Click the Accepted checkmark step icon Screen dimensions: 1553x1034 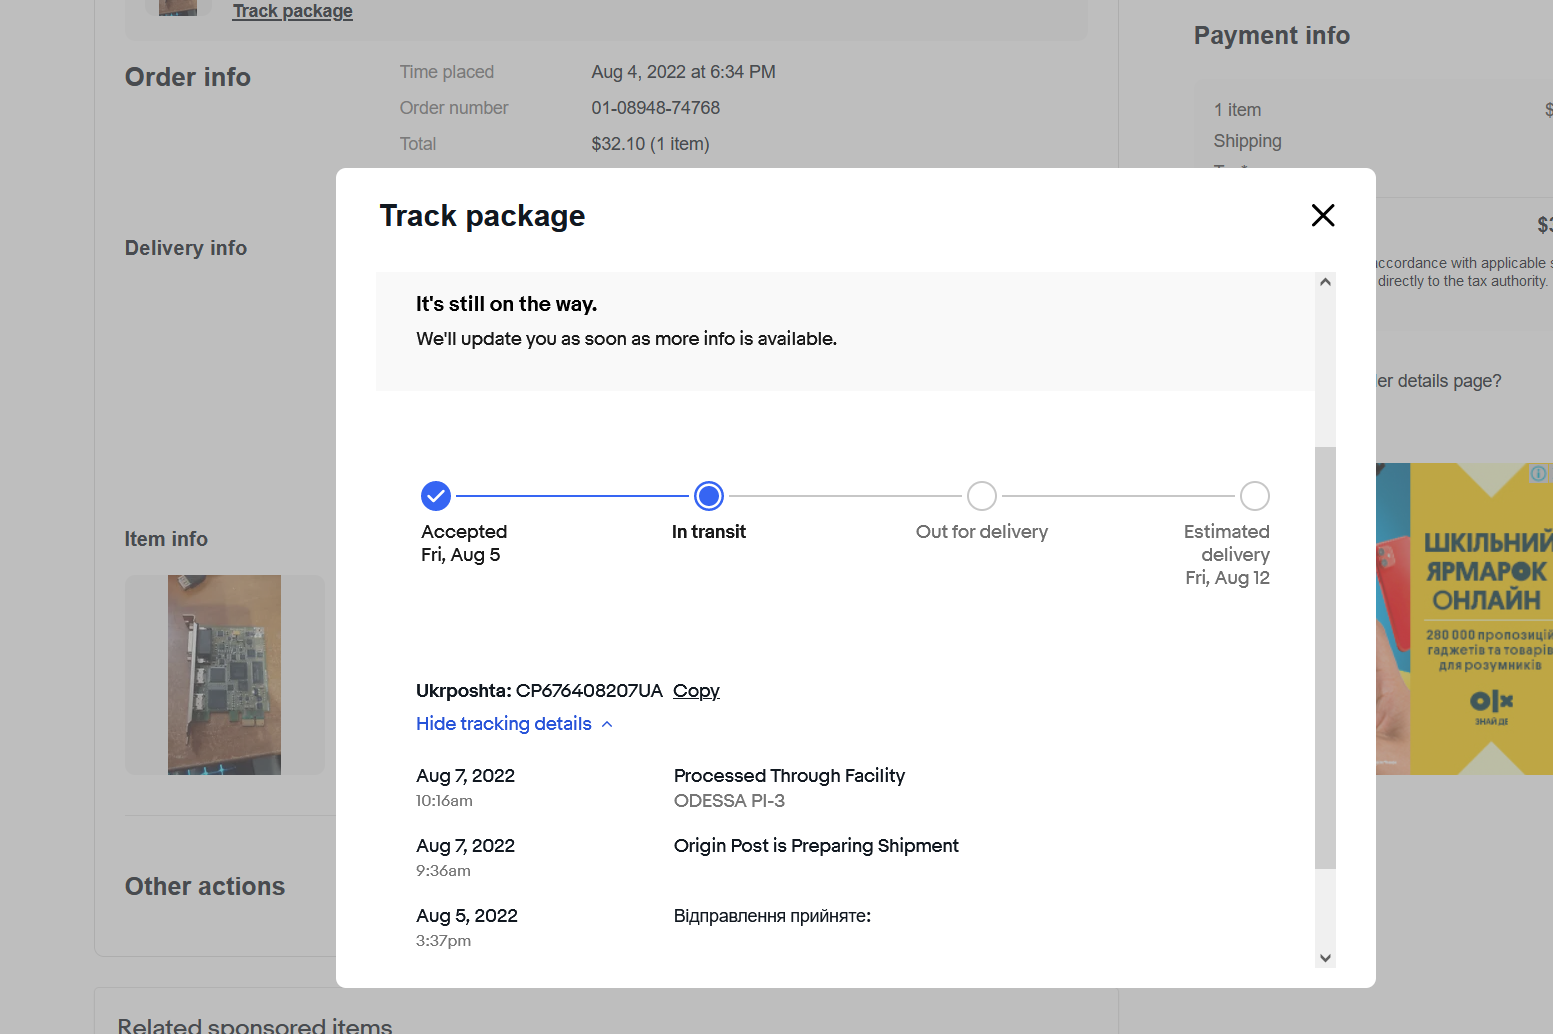436,496
